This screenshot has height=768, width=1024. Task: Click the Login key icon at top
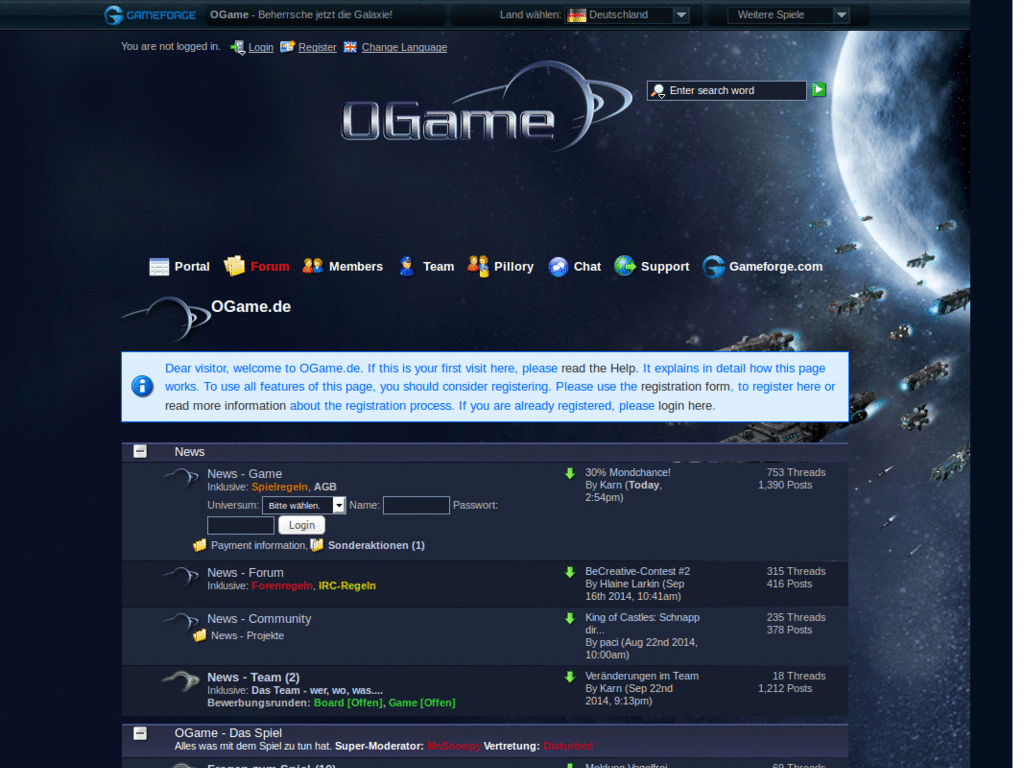(238, 47)
